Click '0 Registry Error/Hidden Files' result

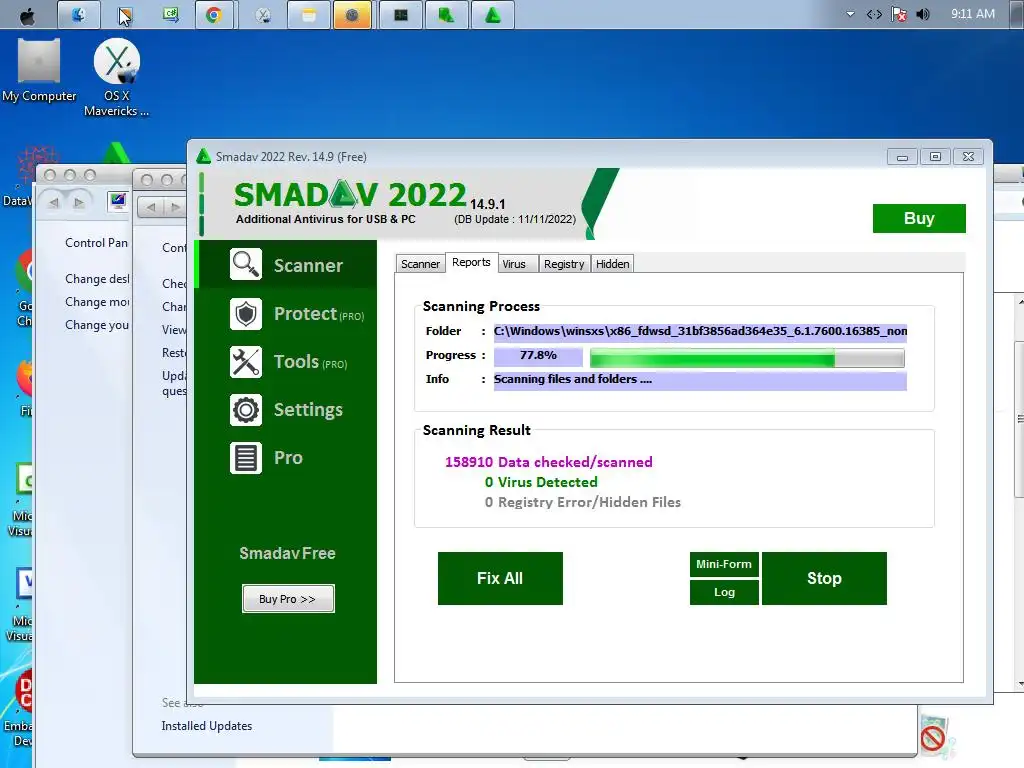click(x=583, y=502)
